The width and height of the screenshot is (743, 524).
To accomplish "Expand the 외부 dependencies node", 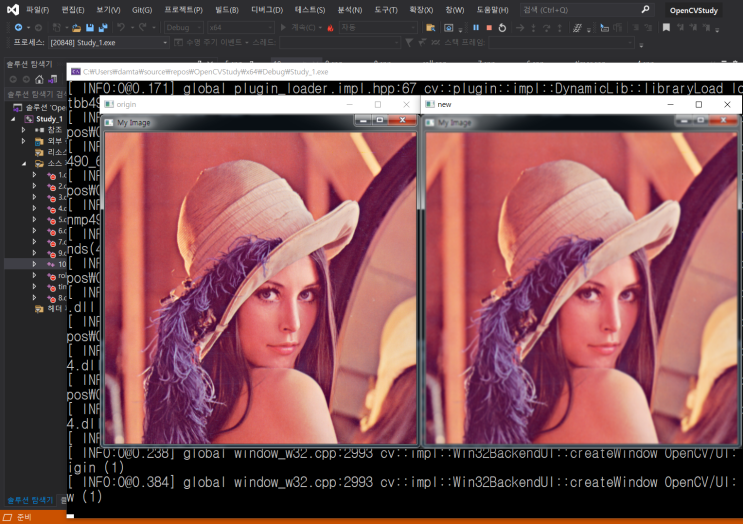I will coord(23,141).
